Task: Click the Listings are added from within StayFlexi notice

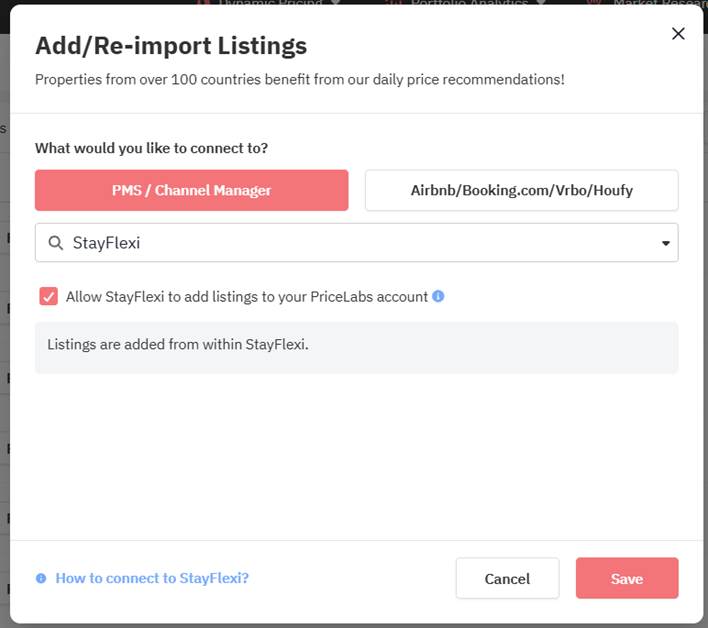Action: (x=356, y=347)
